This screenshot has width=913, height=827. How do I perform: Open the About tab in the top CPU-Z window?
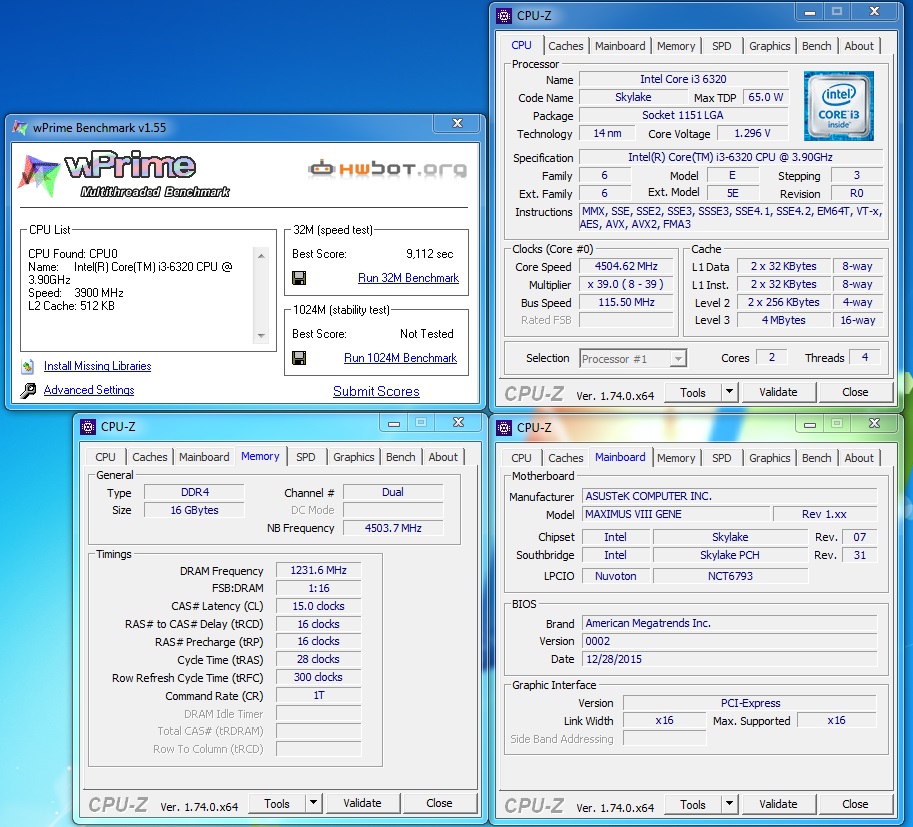(859, 46)
